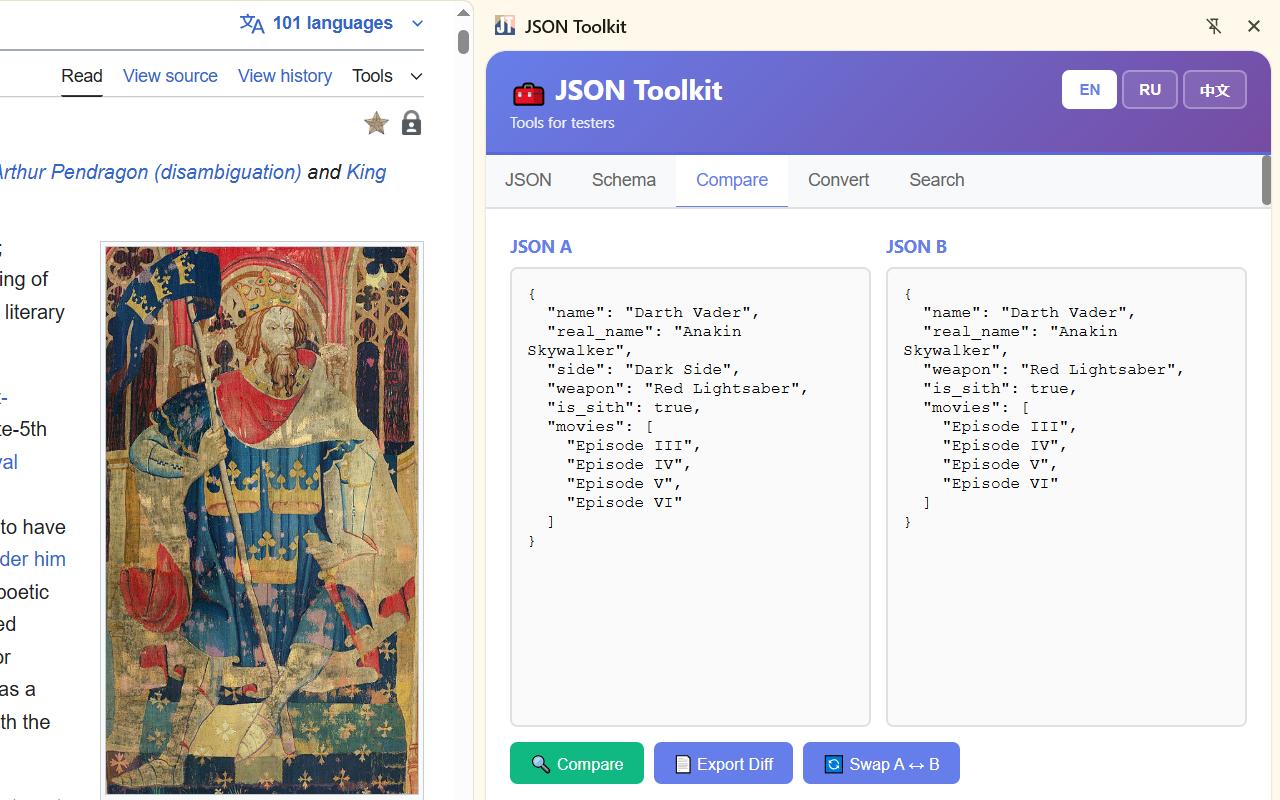1280x800 pixels.
Task: Click the Wikipedia page vertical scrollbar thumb
Action: coord(463,42)
